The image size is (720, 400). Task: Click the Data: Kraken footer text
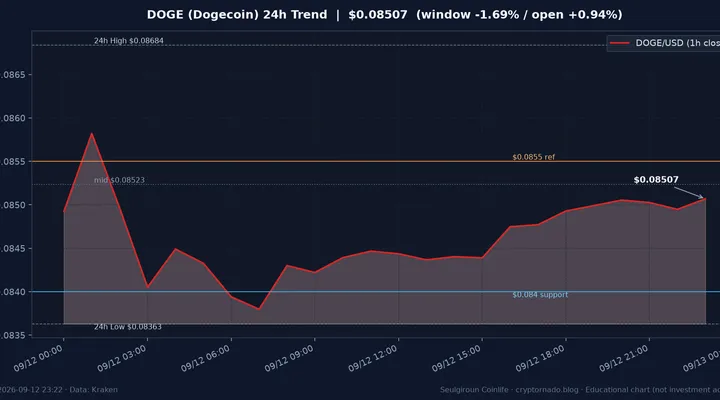93,389
